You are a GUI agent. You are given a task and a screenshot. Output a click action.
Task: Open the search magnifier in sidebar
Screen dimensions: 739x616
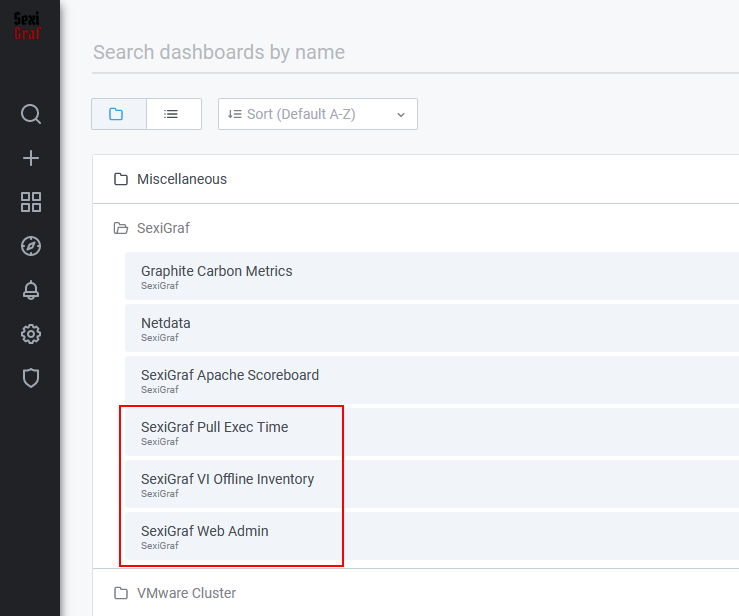coord(31,114)
